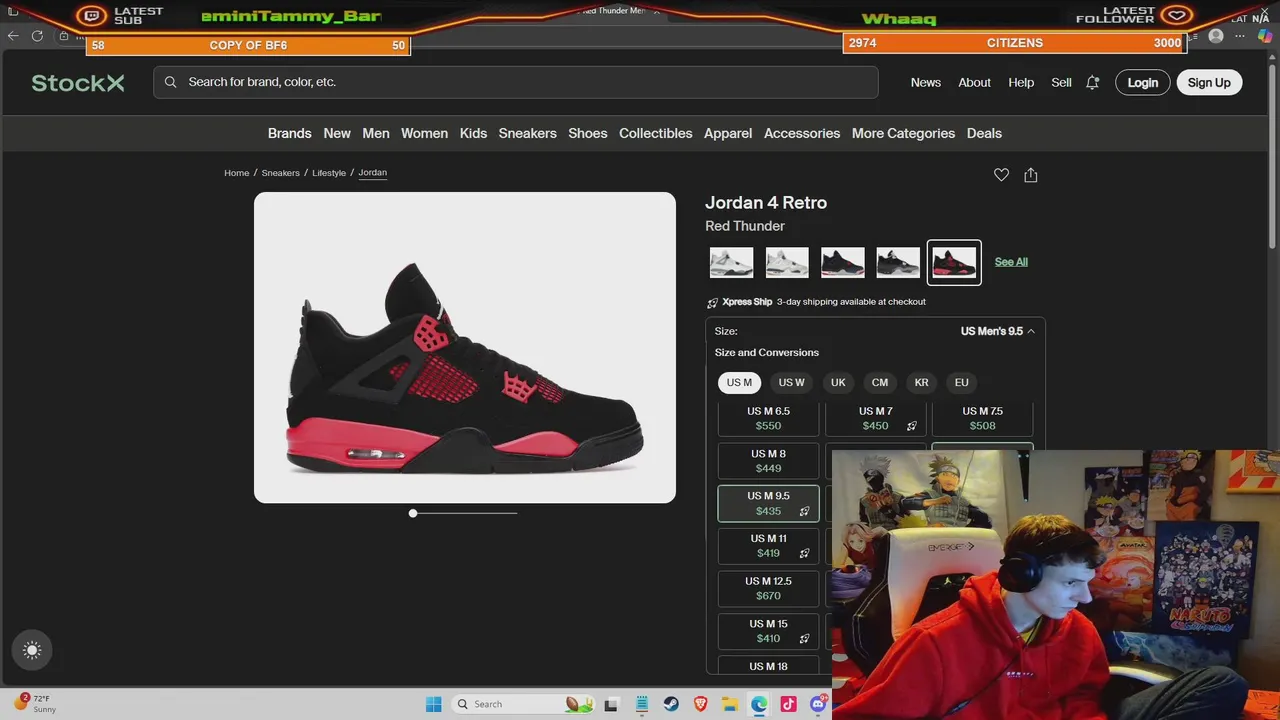Open the Apparel category menu

pos(728,133)
